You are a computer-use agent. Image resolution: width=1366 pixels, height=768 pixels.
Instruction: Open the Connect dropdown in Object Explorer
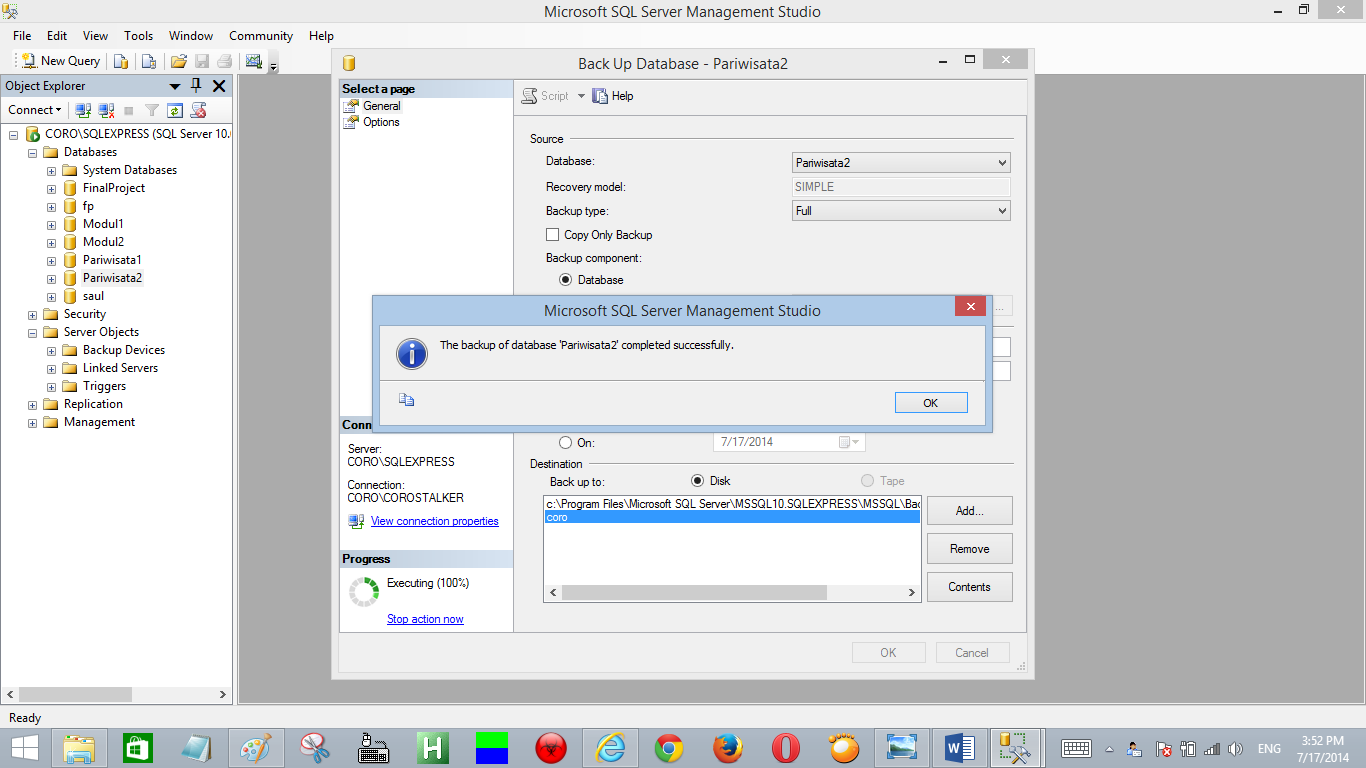pyautogui.click(x=35, y=110)
